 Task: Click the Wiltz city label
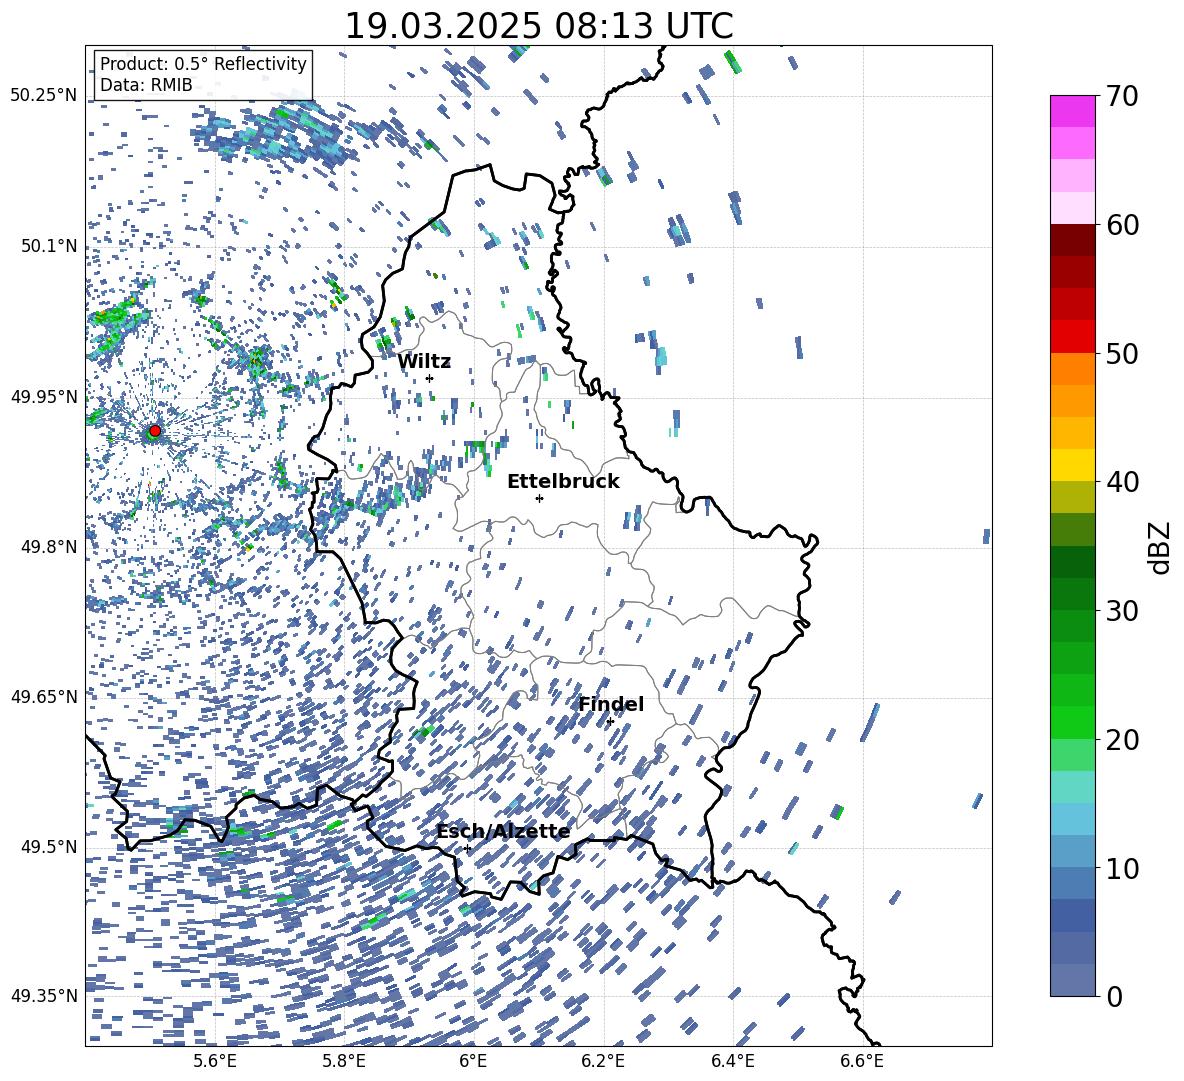click(424, 362)
